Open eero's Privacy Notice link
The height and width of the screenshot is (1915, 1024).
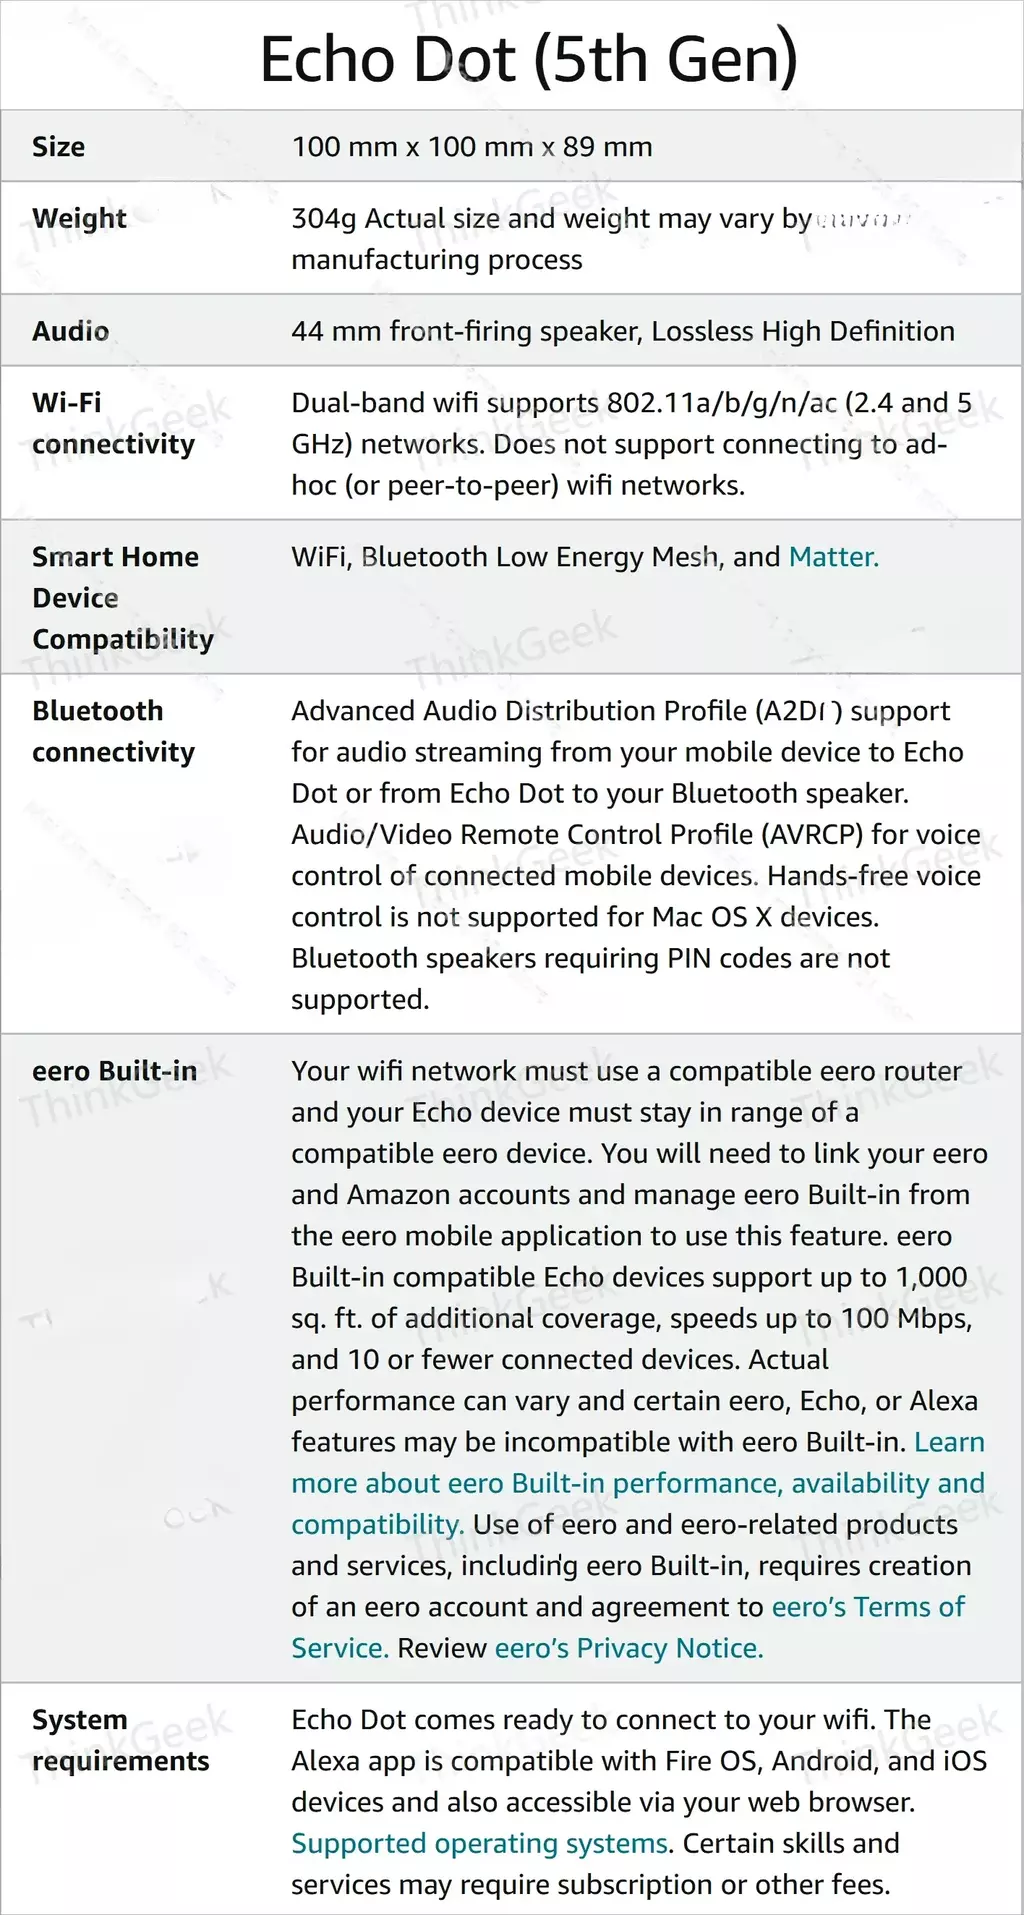click(x=629, y=1648)
